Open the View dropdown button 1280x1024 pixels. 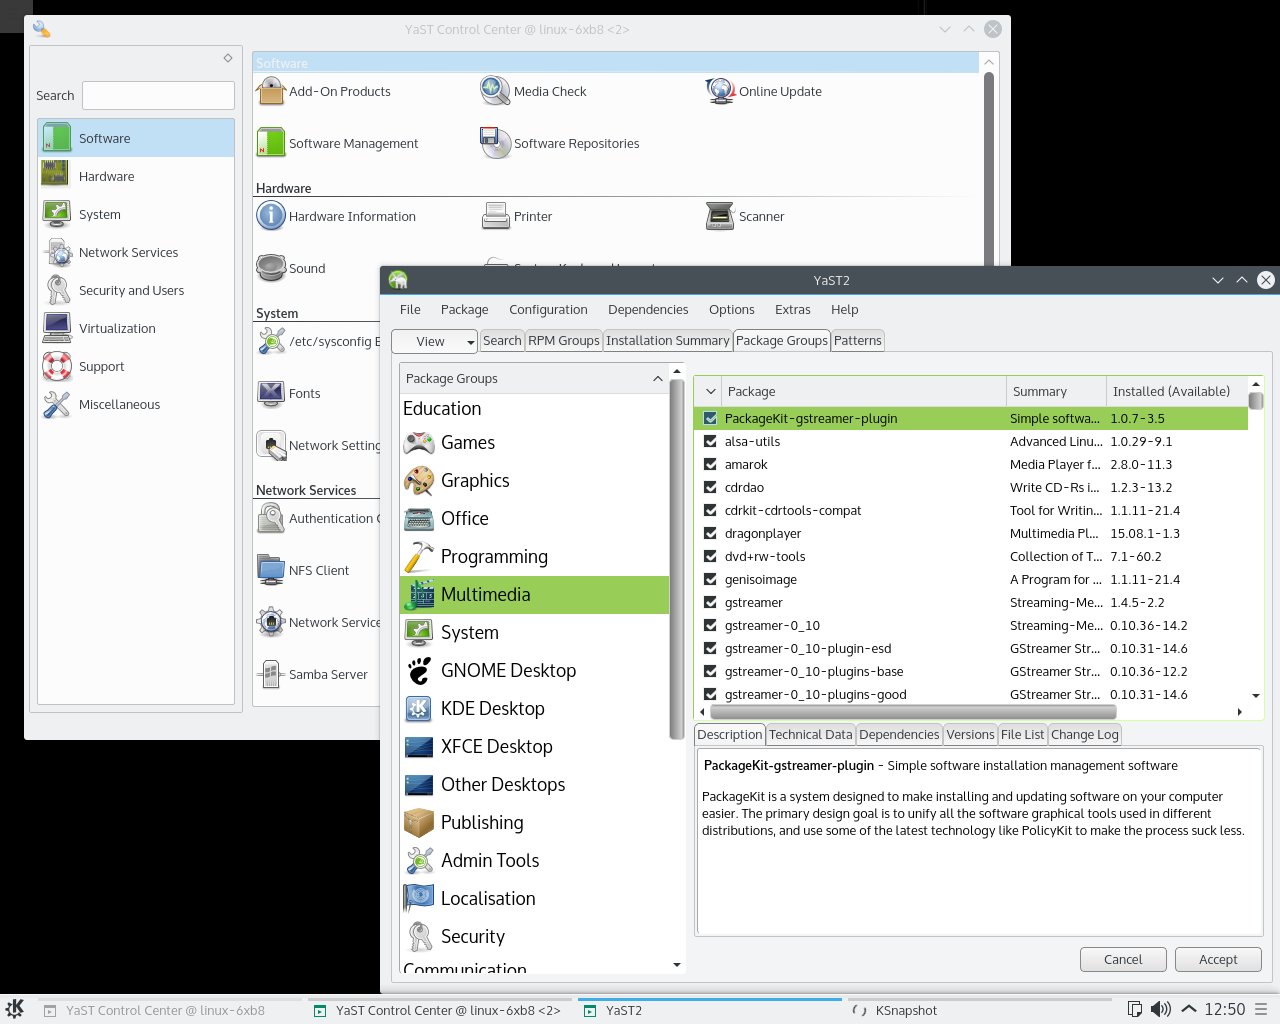434,341
